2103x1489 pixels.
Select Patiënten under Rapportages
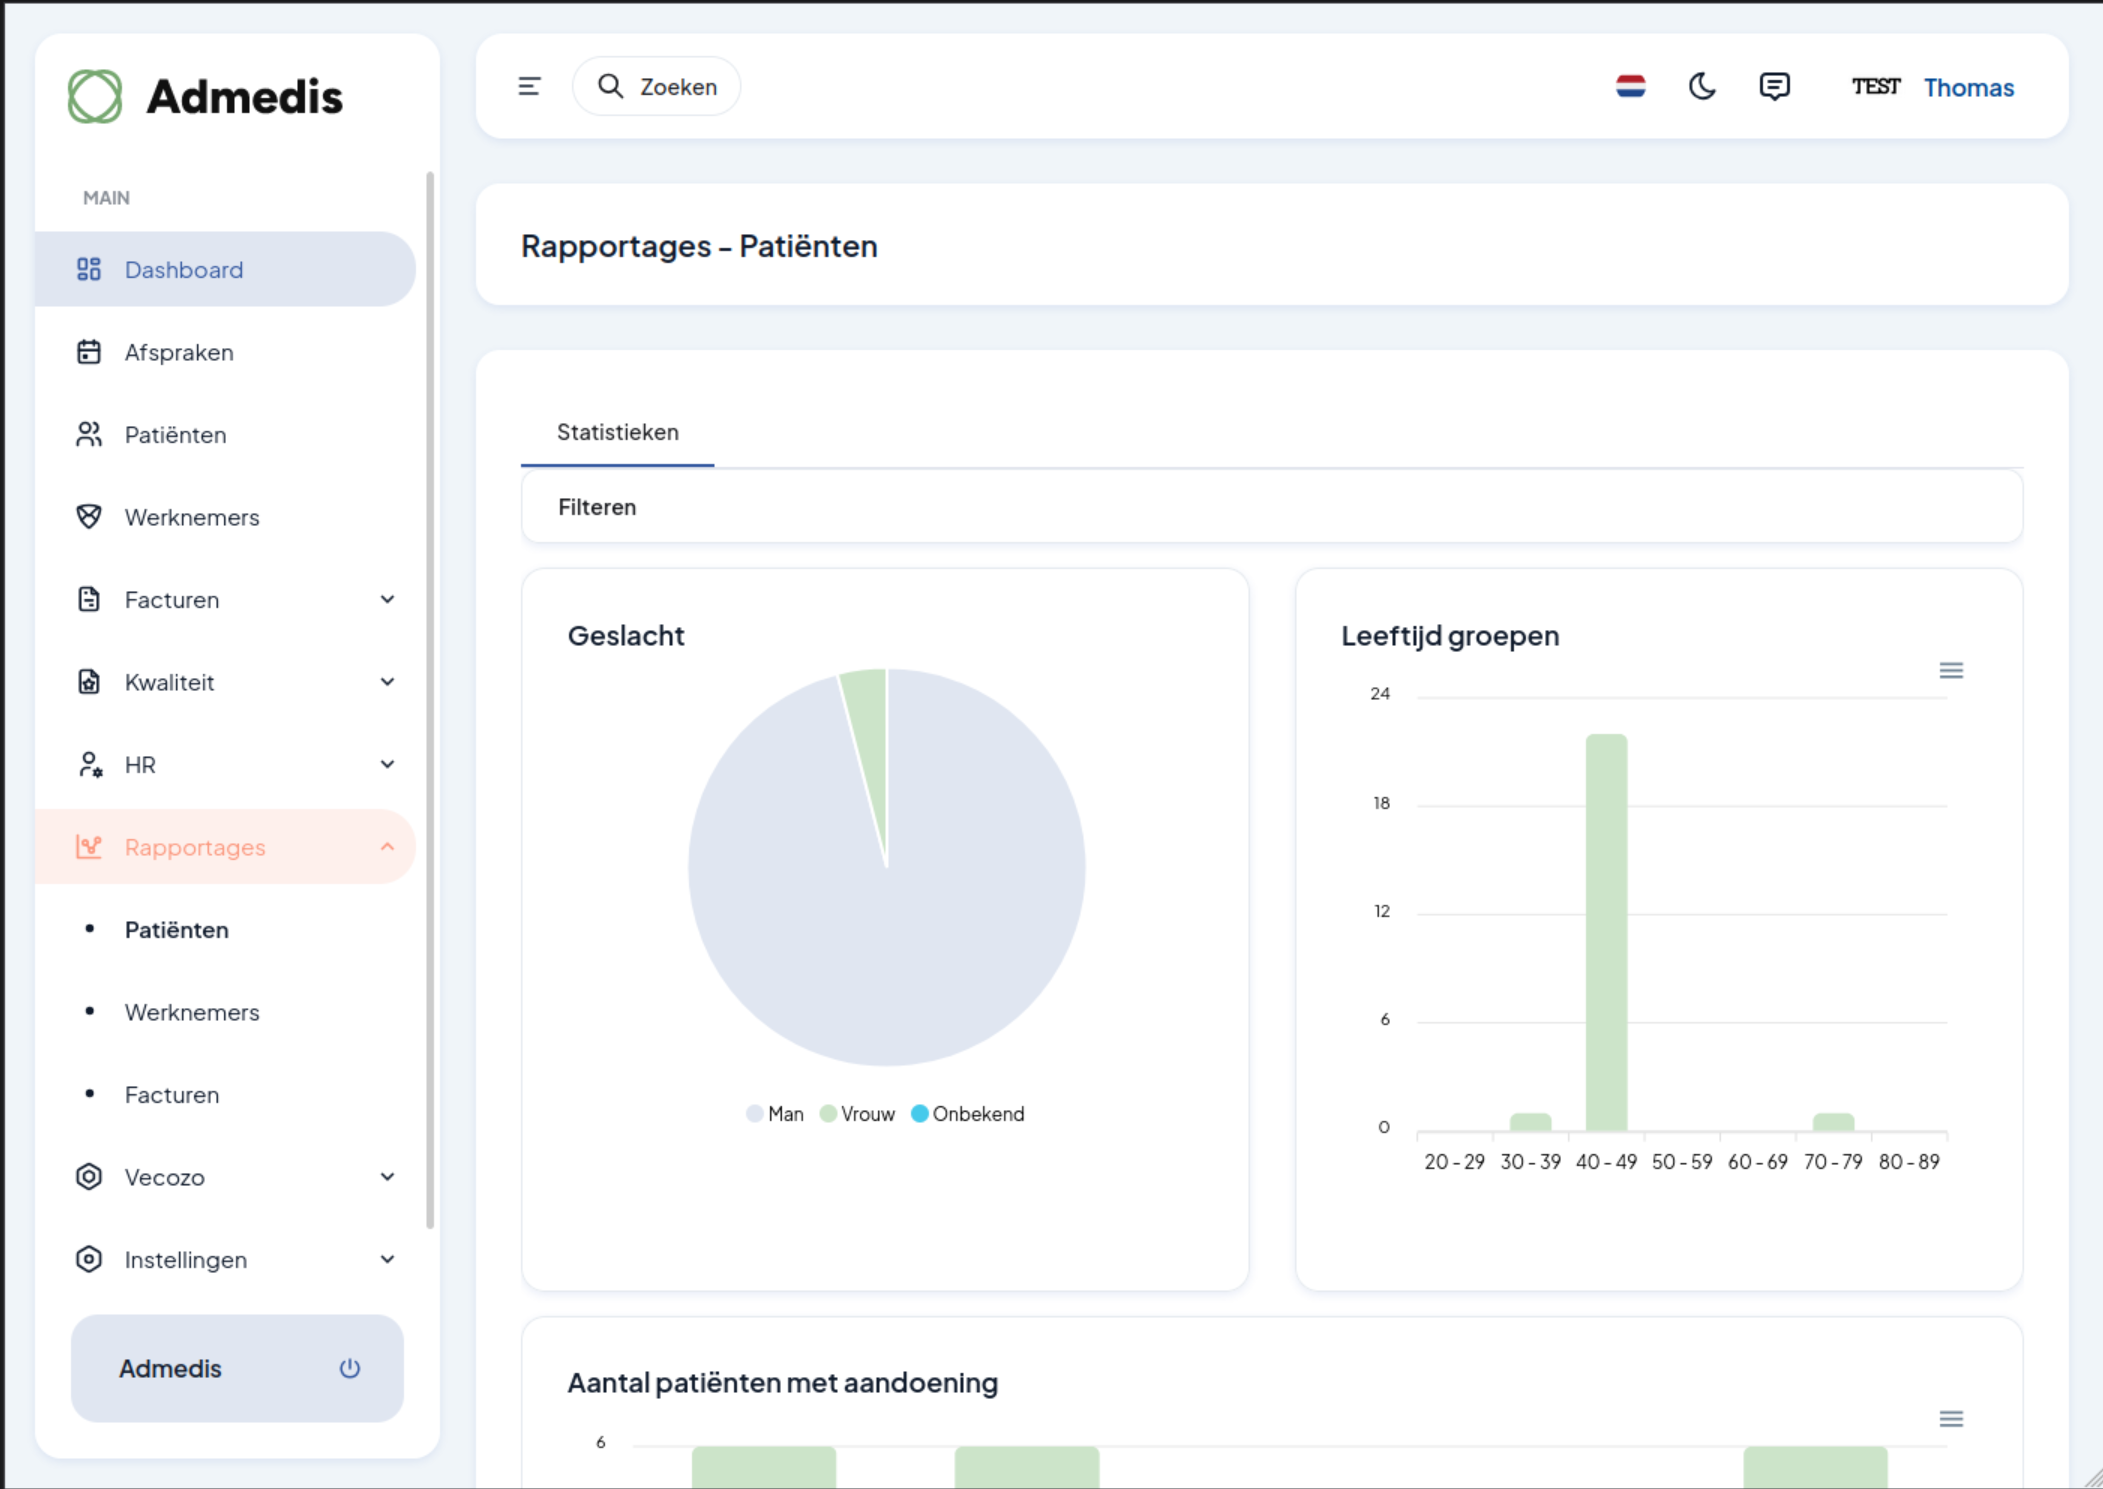pyautogui.click(x=177, y=930)
